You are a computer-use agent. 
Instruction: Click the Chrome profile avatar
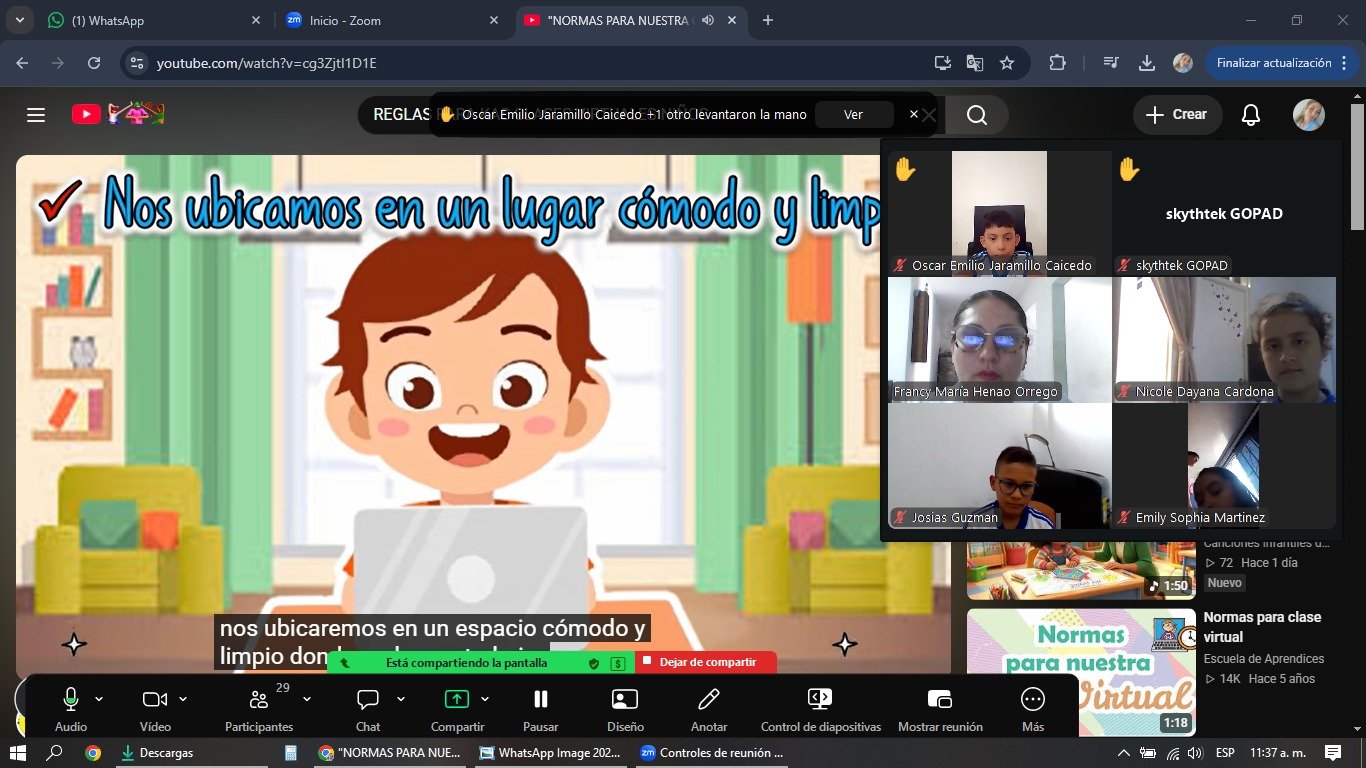click(x=1182, y=63)
